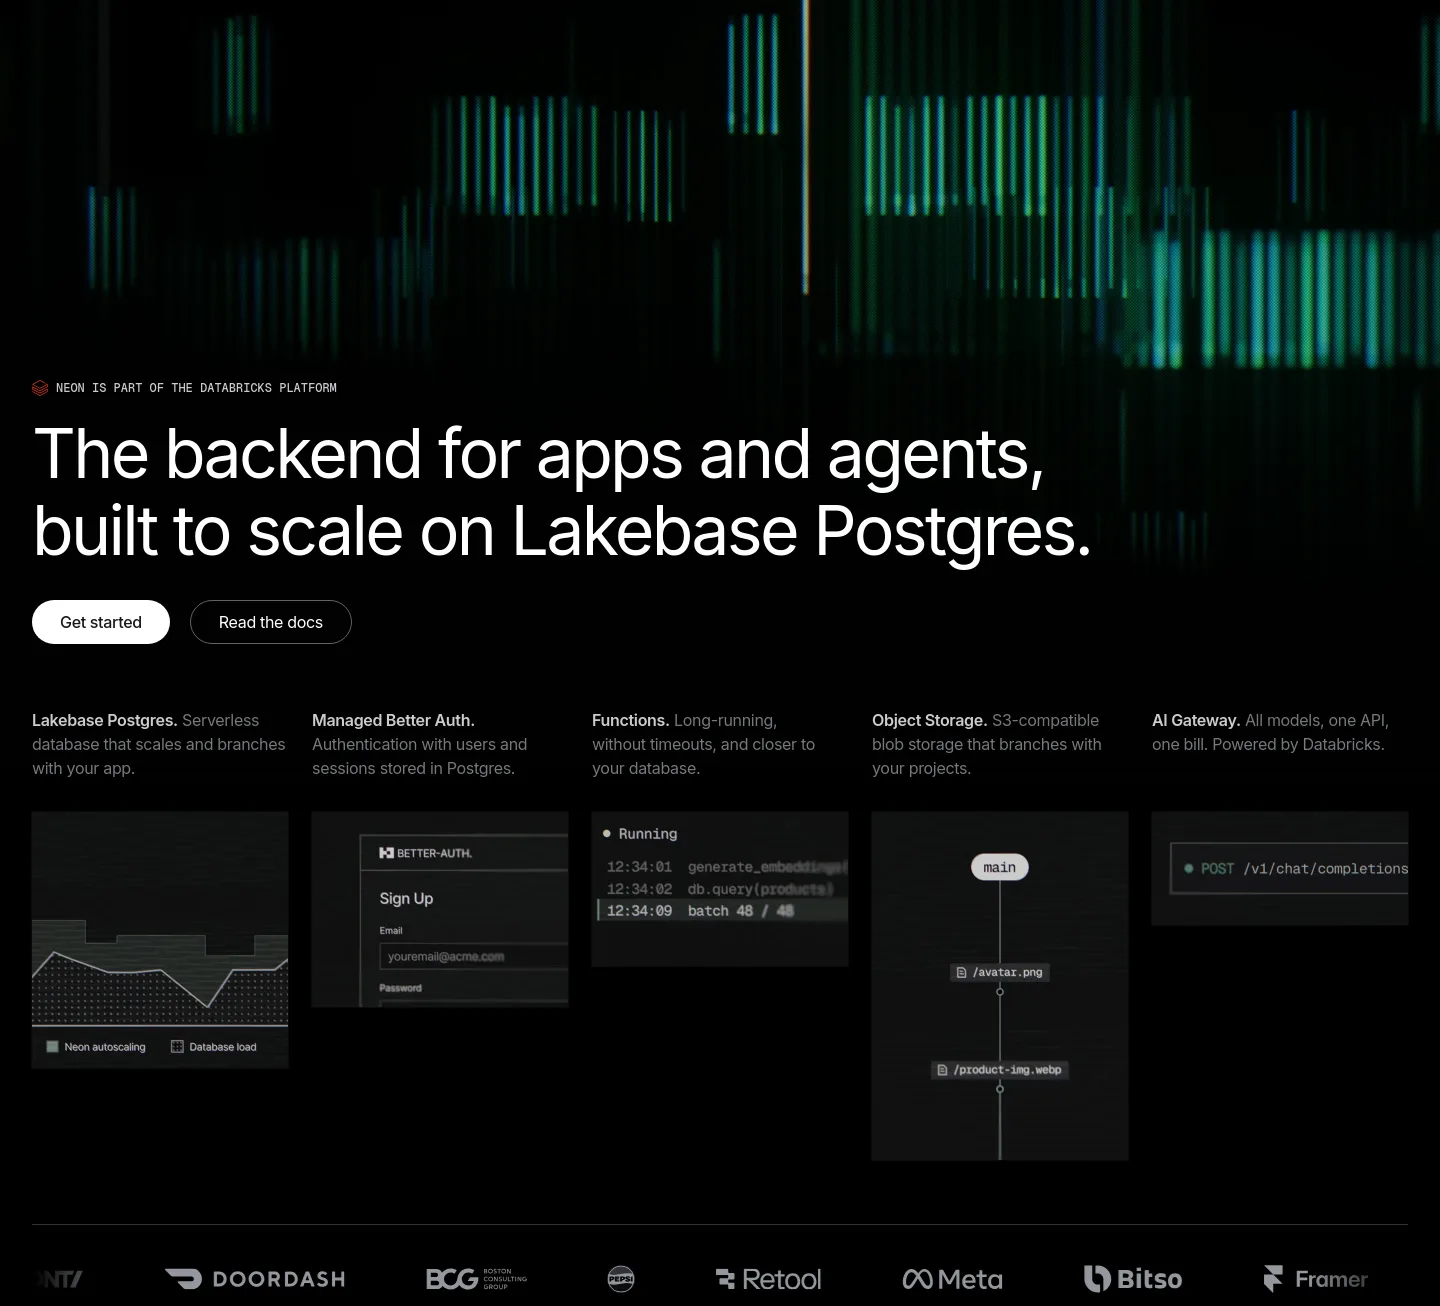Click the Pepsi logo

click(x=621, y=1279)
